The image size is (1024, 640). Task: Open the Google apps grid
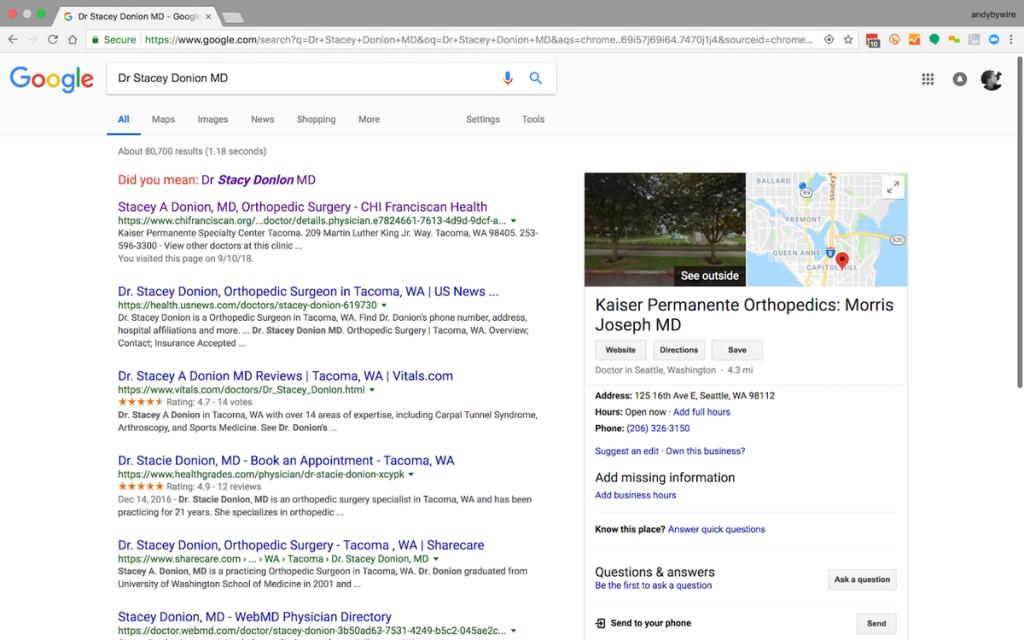[x=927, y=79]
